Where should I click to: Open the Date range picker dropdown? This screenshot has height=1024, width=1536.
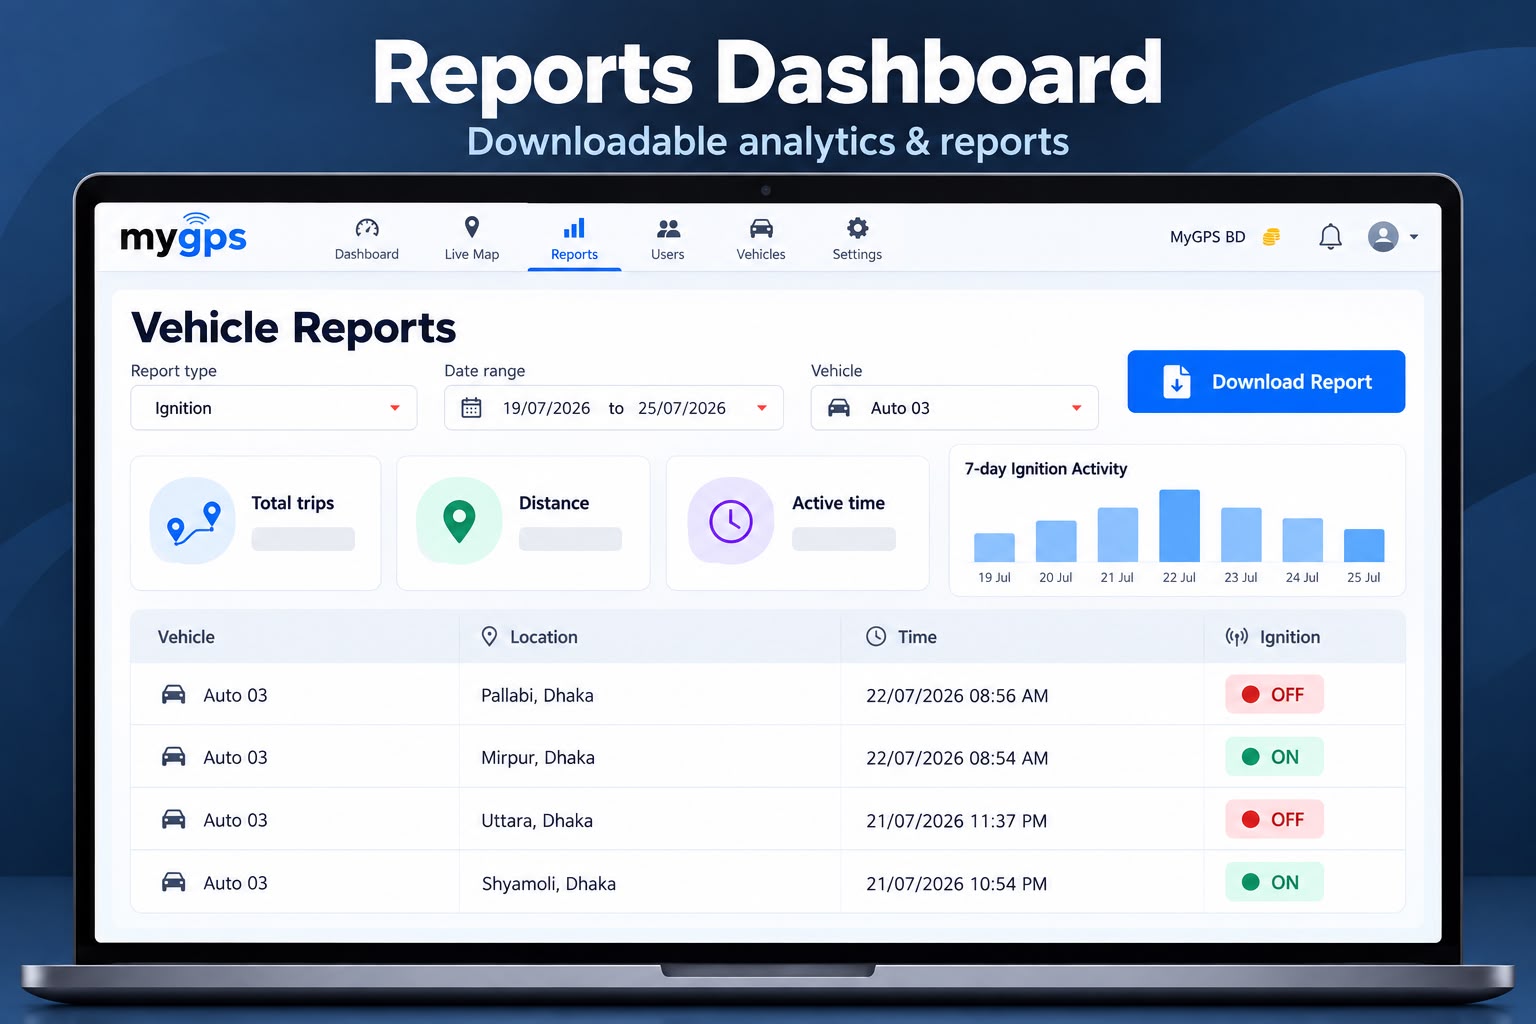(x=614, y=408)
